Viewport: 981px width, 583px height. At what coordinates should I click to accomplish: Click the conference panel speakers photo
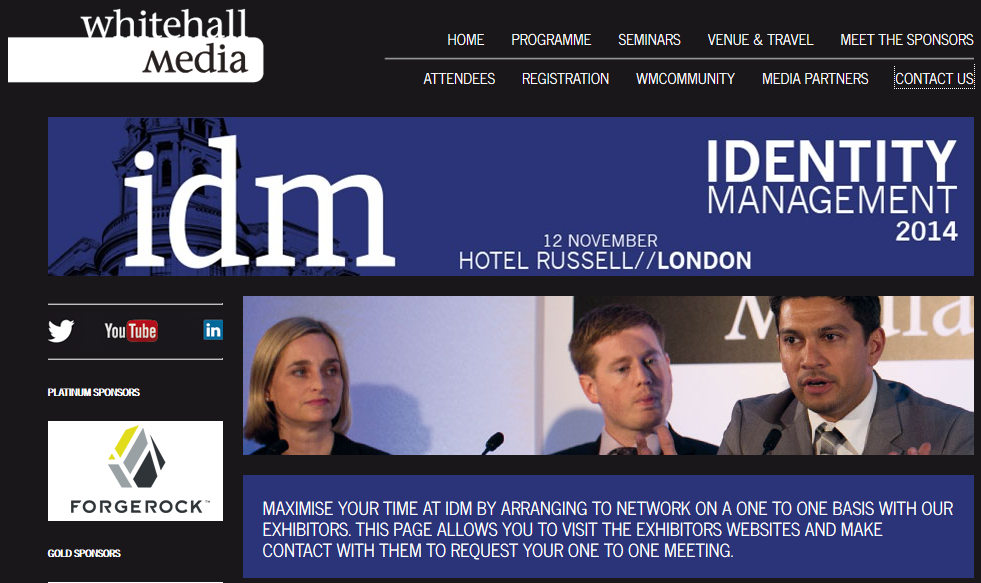(x=608, y=375)
